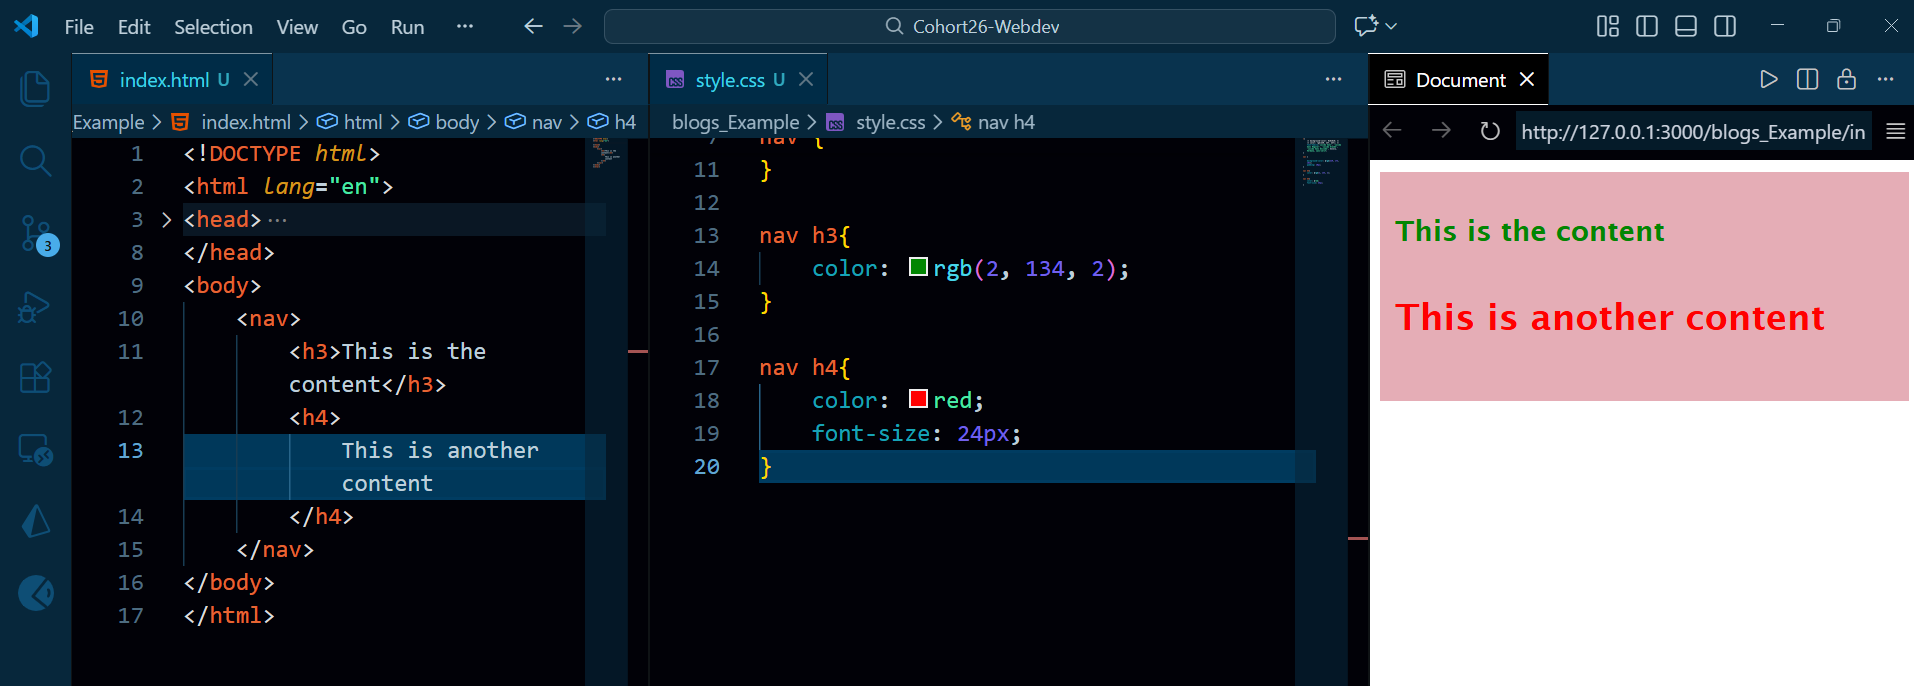The height and width of the screenshot is (686, 1914).
Task: Close the Document preview tab
Action: [x=1527, y=79]
